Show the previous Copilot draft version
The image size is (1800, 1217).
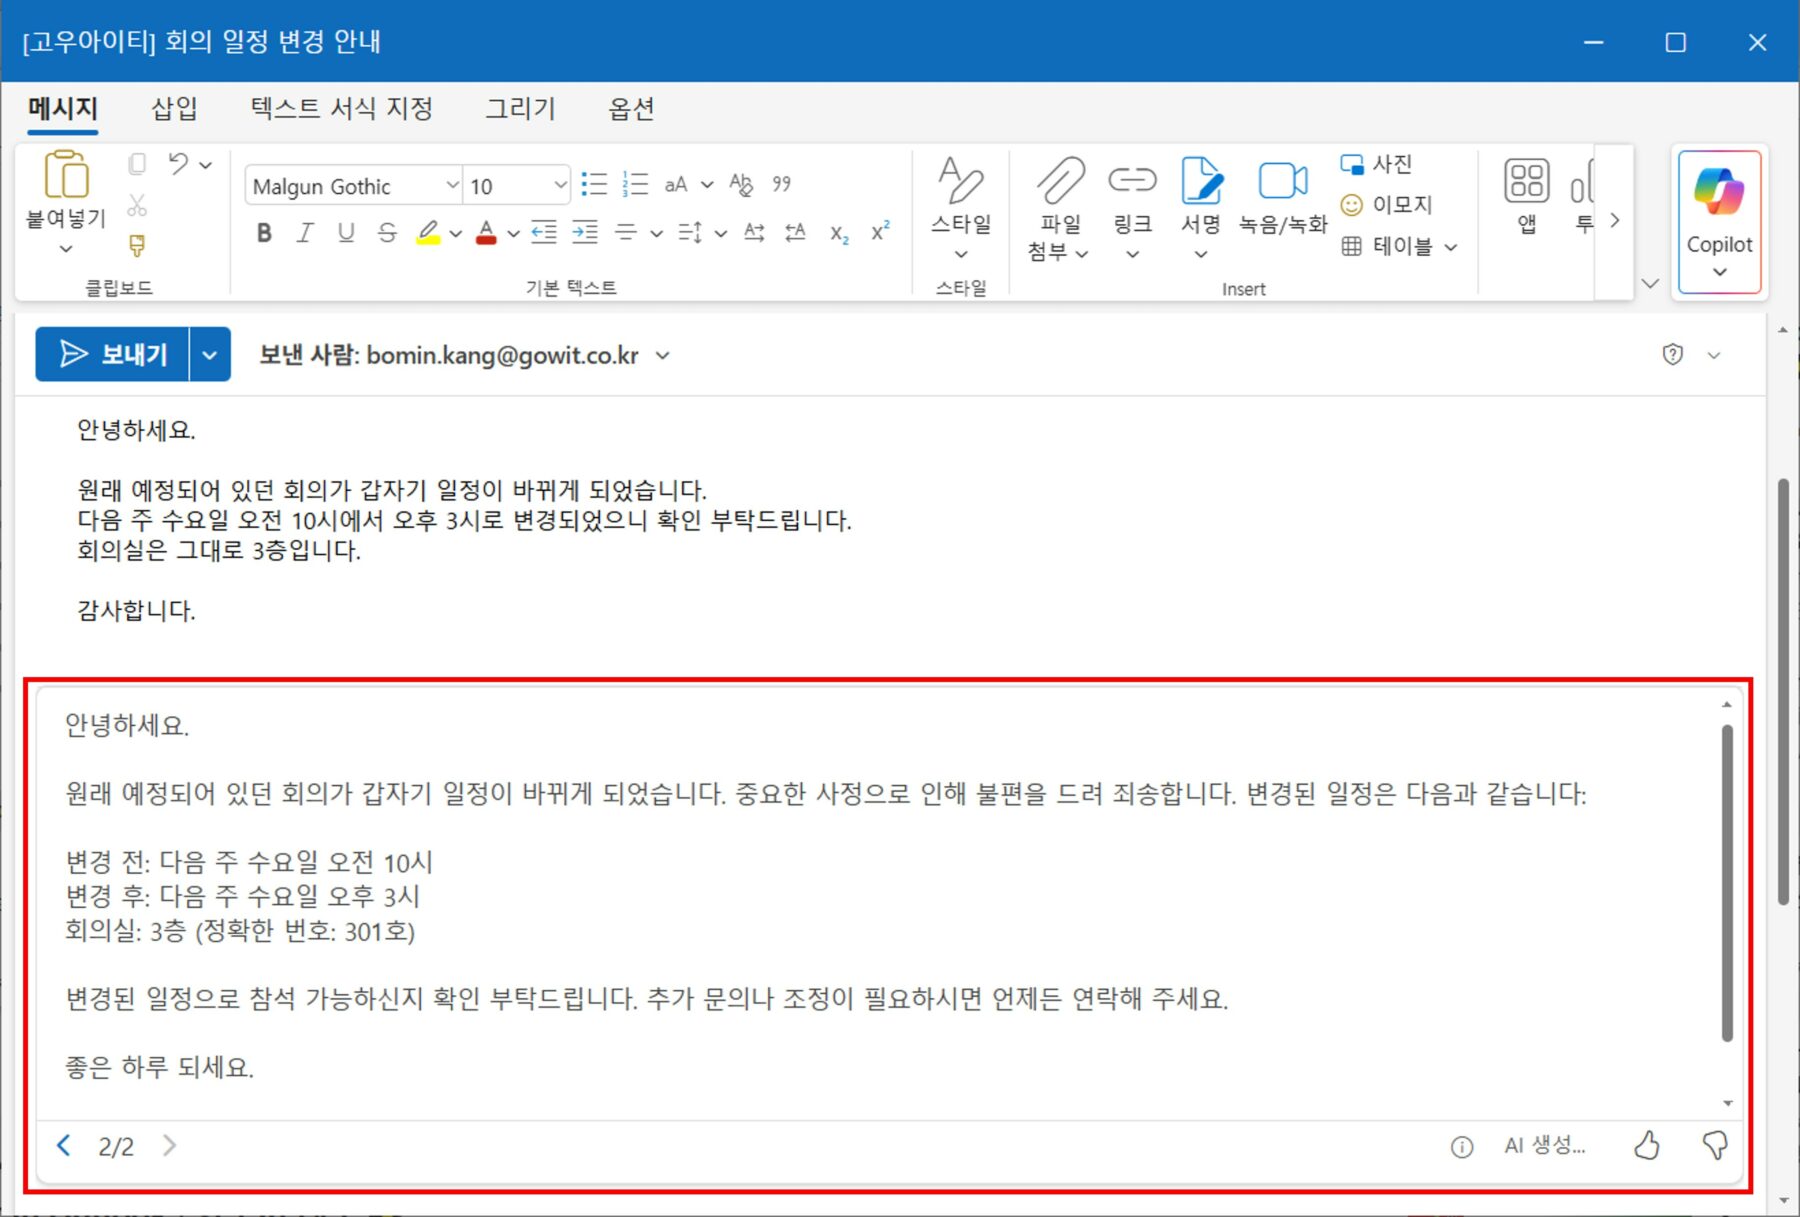(63, 1146)
